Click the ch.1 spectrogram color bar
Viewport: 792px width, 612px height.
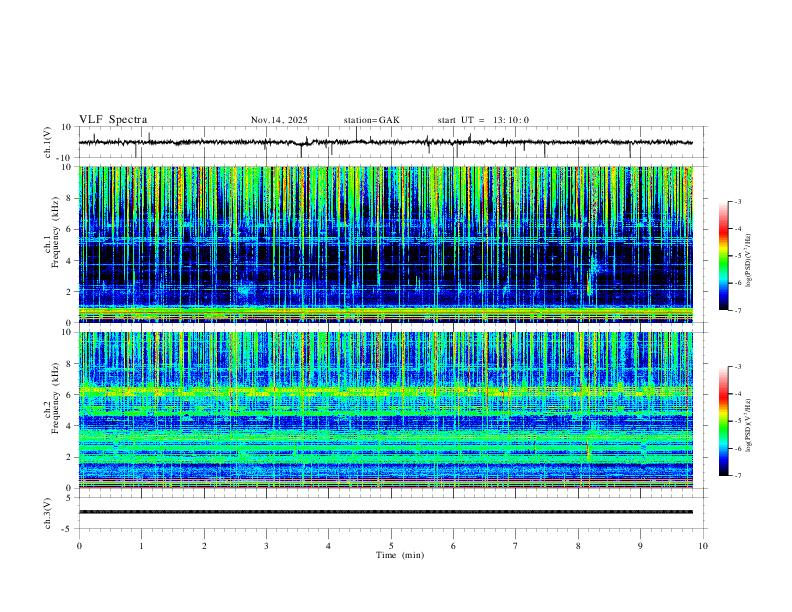[x=723, y=256]
